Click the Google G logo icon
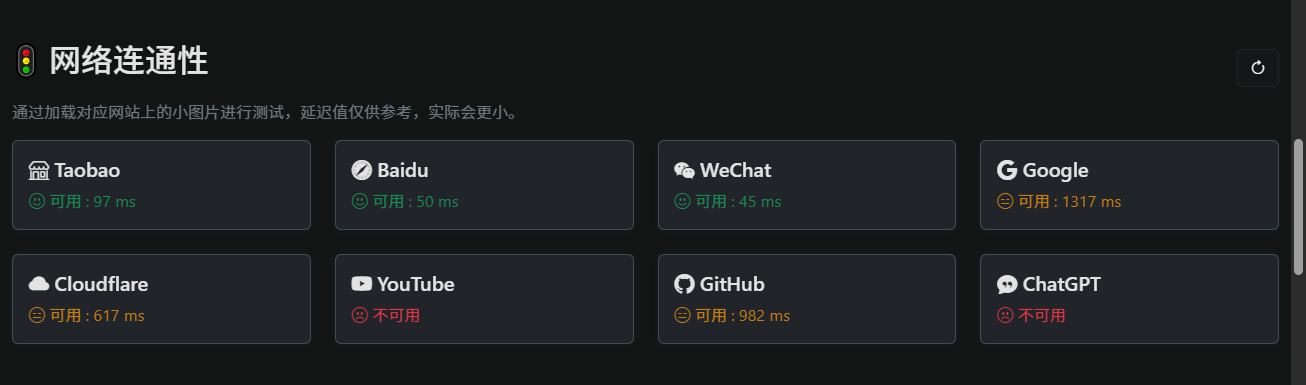 [x=1007, y=170]
